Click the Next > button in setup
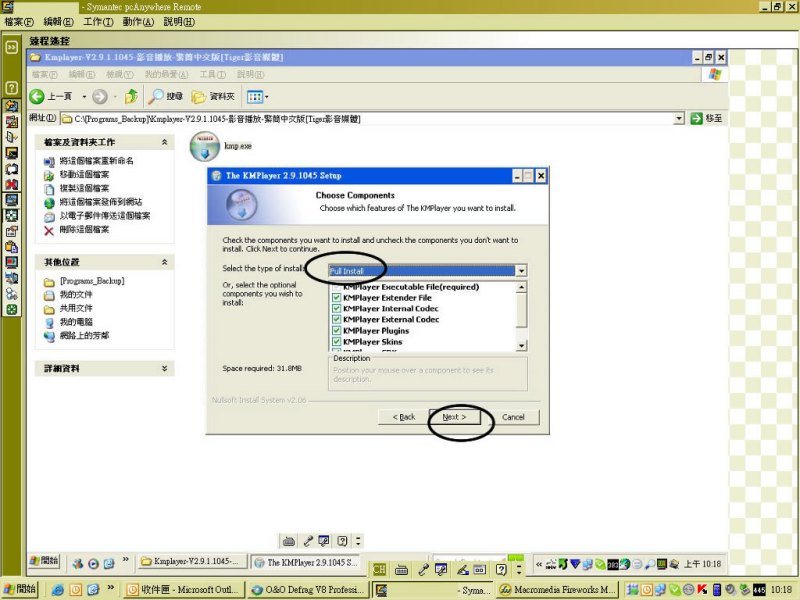Screen dimensions: 800x600 click(x=455, y=417)
